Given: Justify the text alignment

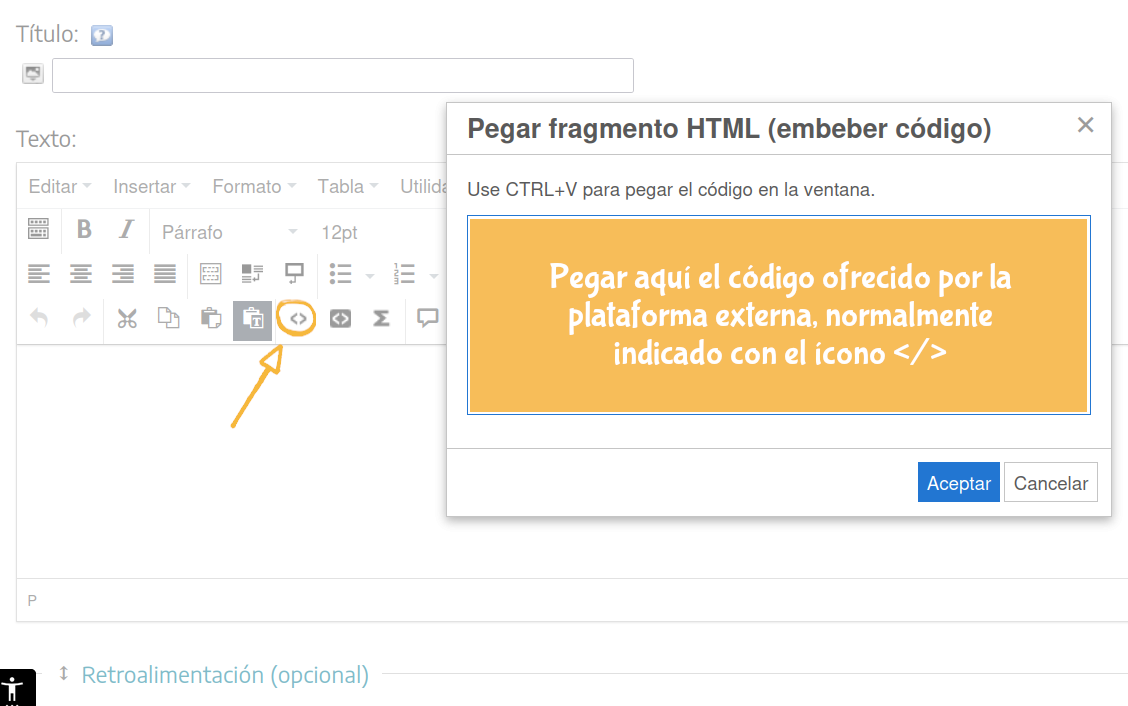Looking at the screenshot, I should point(165,274).
